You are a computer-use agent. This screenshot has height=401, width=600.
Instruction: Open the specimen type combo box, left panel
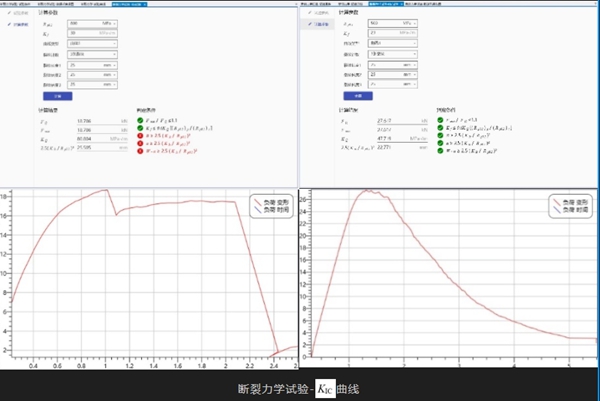[x=92, y=54]
